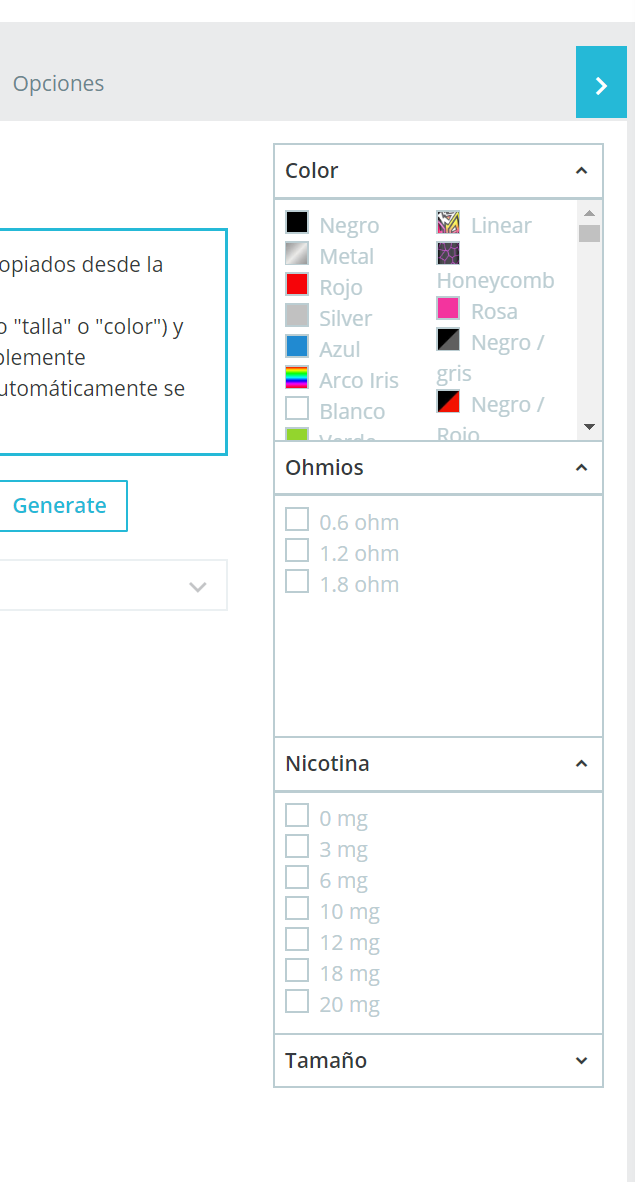635x1182 pixels.
Task: Choose the Arco Iris rainbow swatch
Action: point(297,378)
